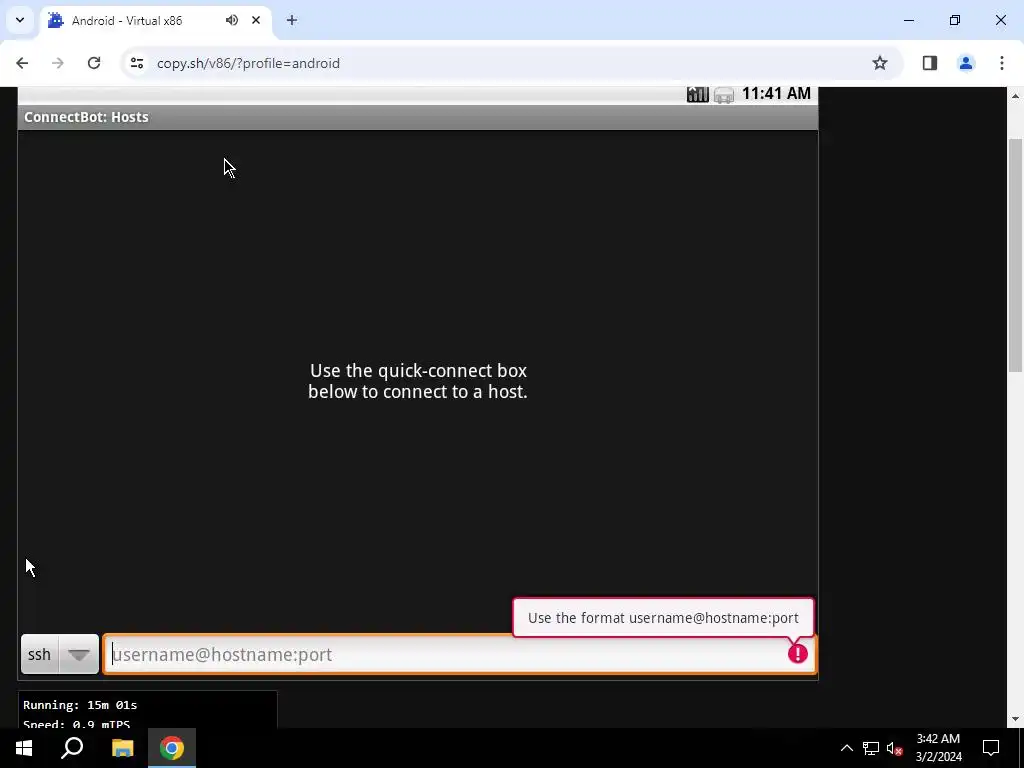This screenshot has height=768, width=1024.
Task: Mute the tab via the speaker icon
Action: coord(232,20)
